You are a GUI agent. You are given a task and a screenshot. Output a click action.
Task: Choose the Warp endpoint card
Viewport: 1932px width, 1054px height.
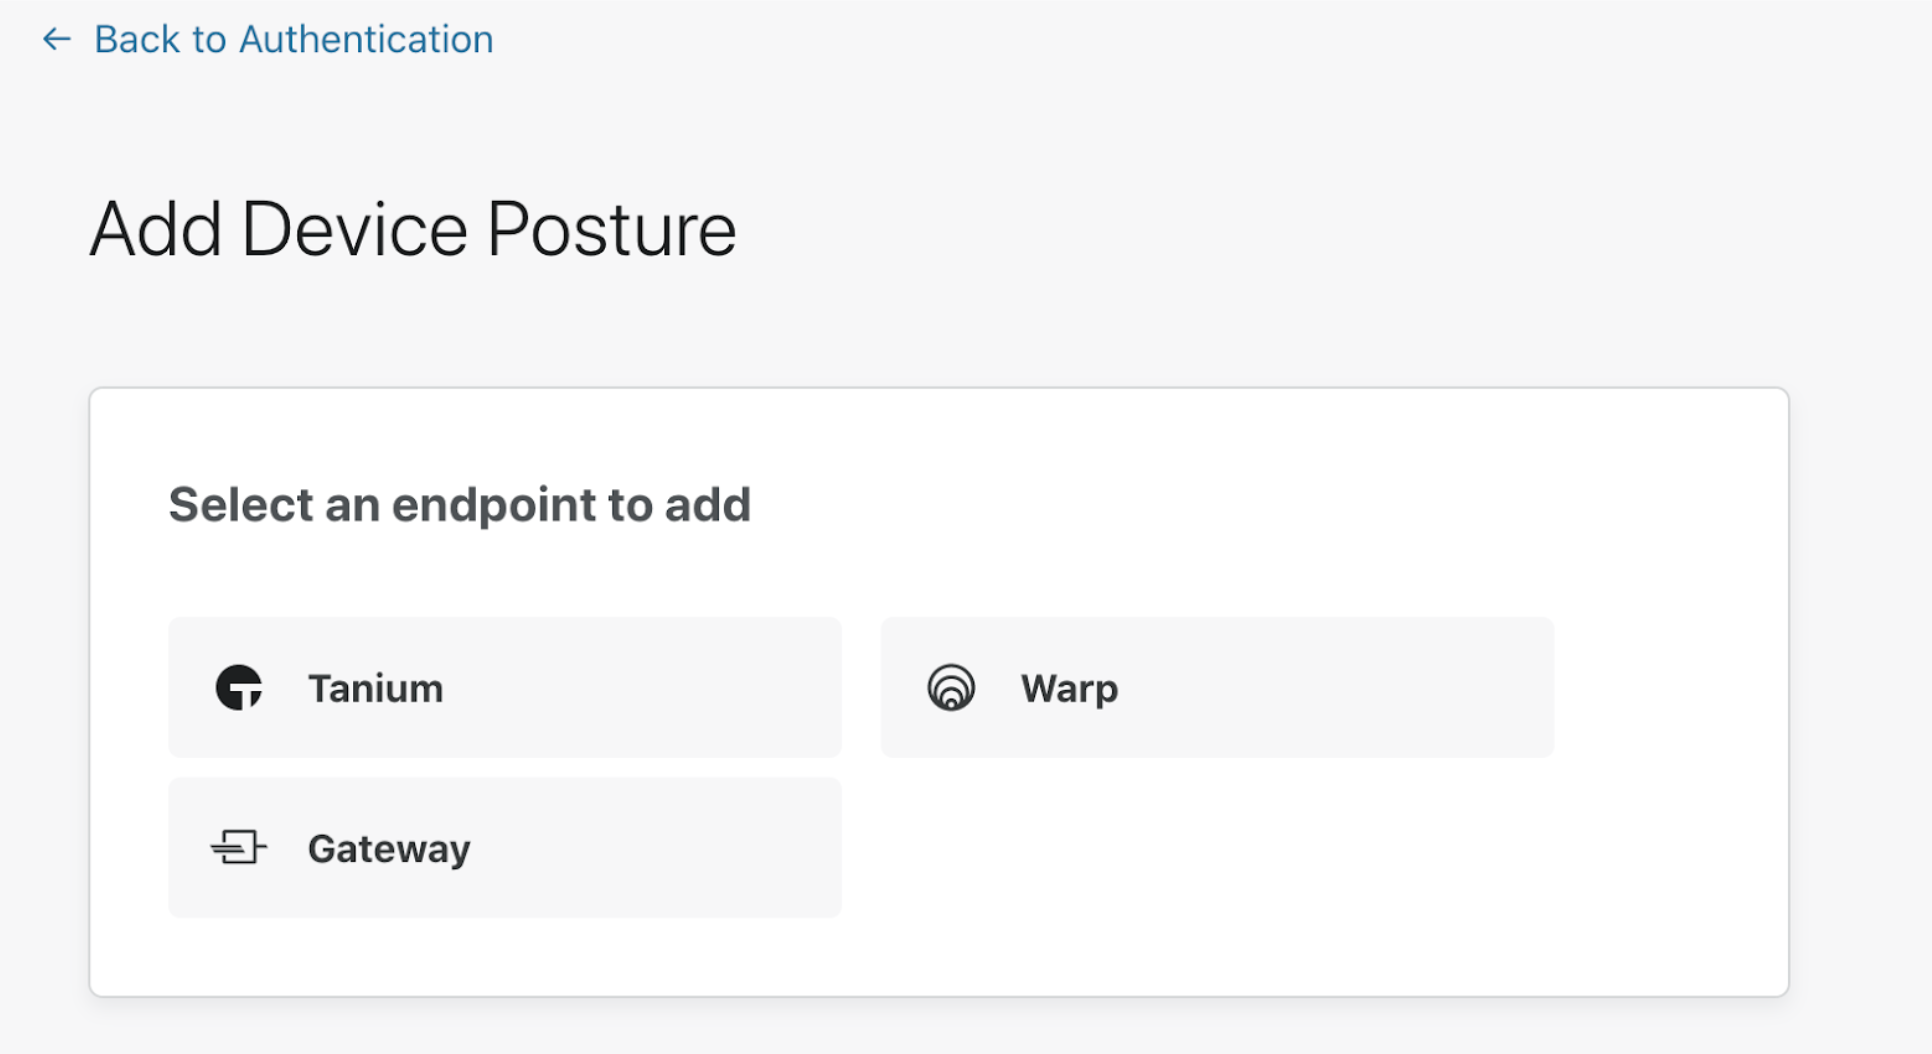1217,688
